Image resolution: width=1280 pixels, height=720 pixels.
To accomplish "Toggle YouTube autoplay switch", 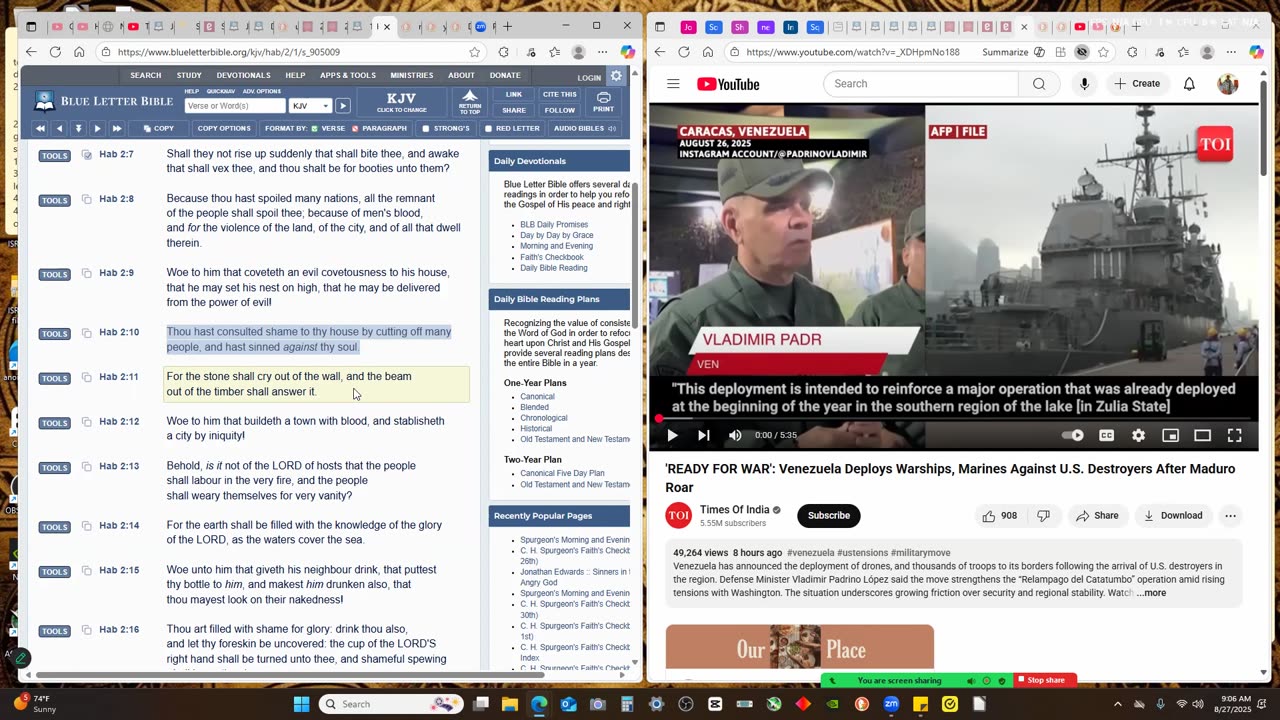I will coord(1072,435).
